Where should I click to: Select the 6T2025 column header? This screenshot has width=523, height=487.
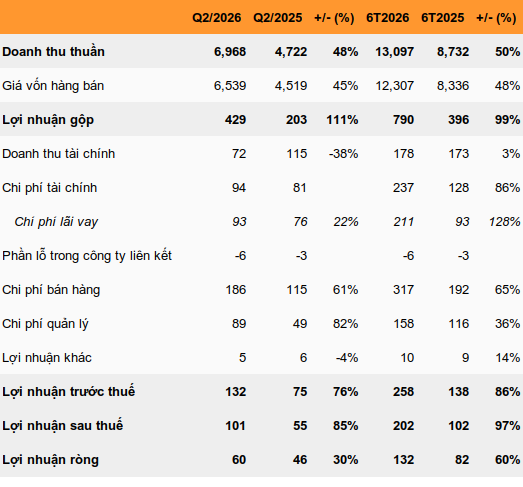tap(442, 18)
